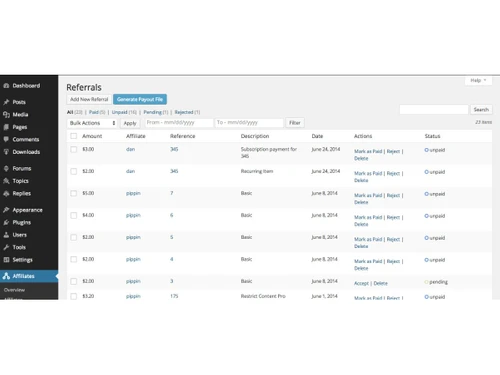The image size is (500, 375).
Task: Click the Downloads icon in sidebar
Action: (6, 152)
